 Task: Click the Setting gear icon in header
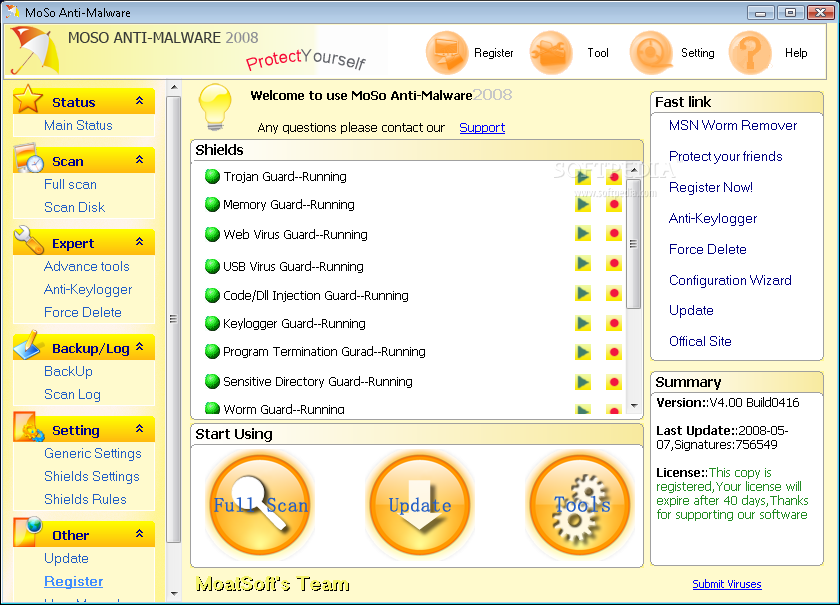coord(651,53)
